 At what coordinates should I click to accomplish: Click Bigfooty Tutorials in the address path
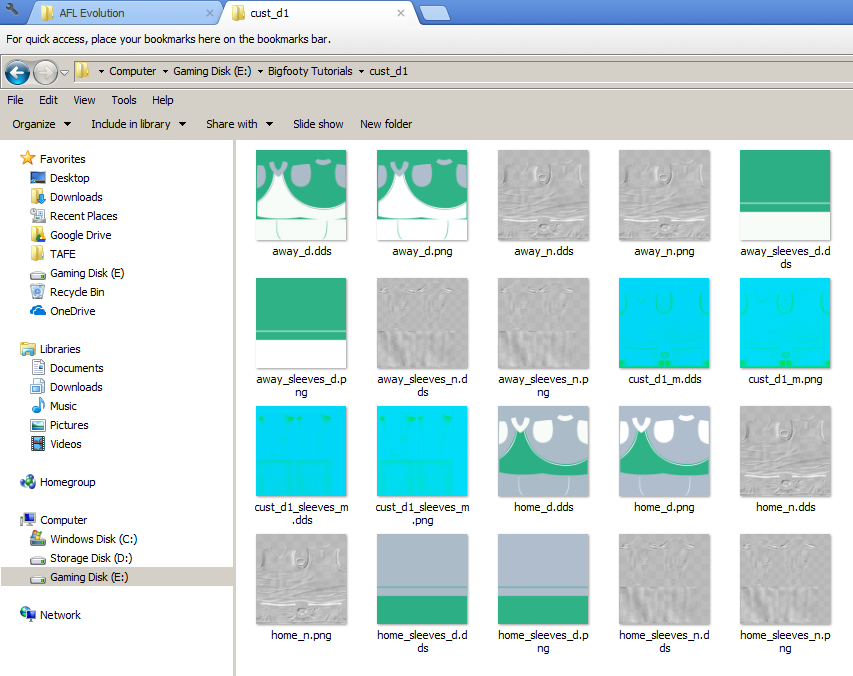point(310,71)
